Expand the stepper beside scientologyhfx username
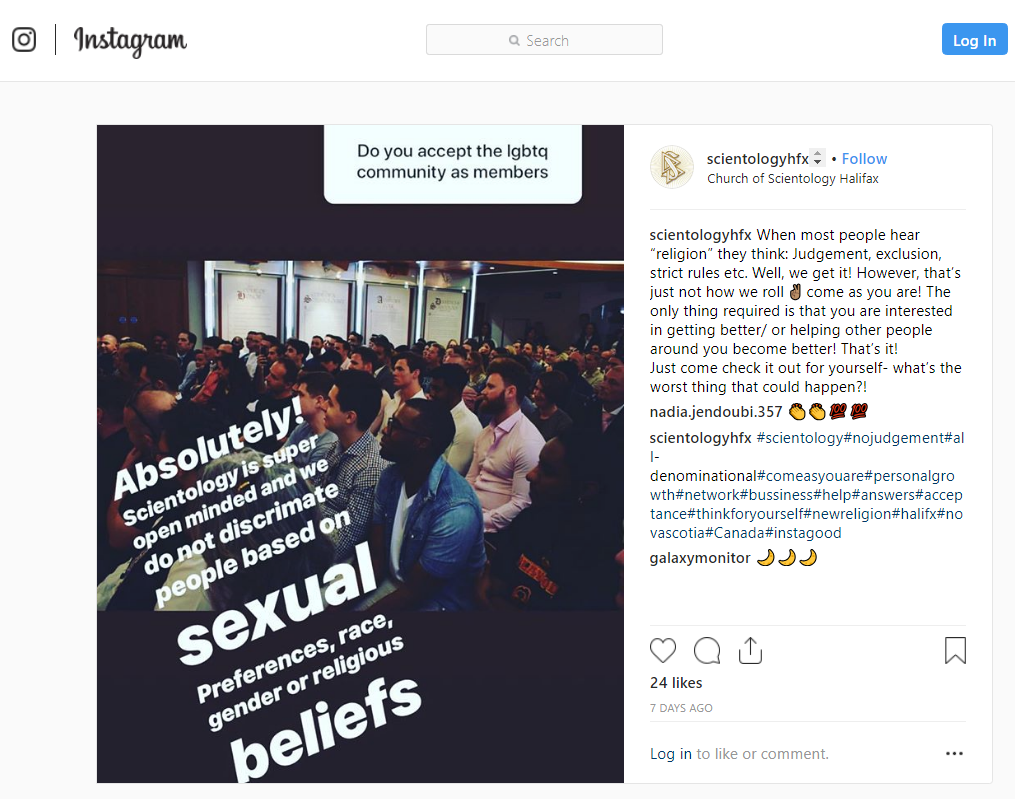The height and width of the screenshot is (799, 1015). (x=818, y=158)
